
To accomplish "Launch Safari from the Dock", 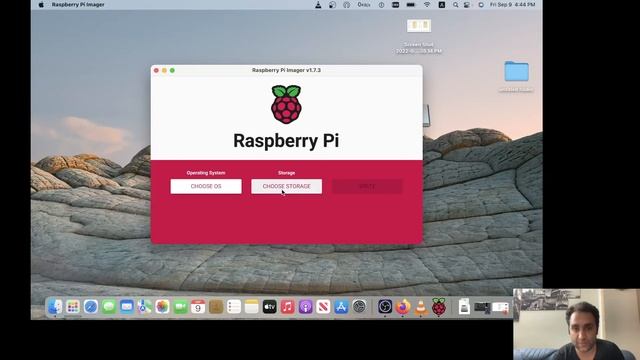I will tap(91, 307).
